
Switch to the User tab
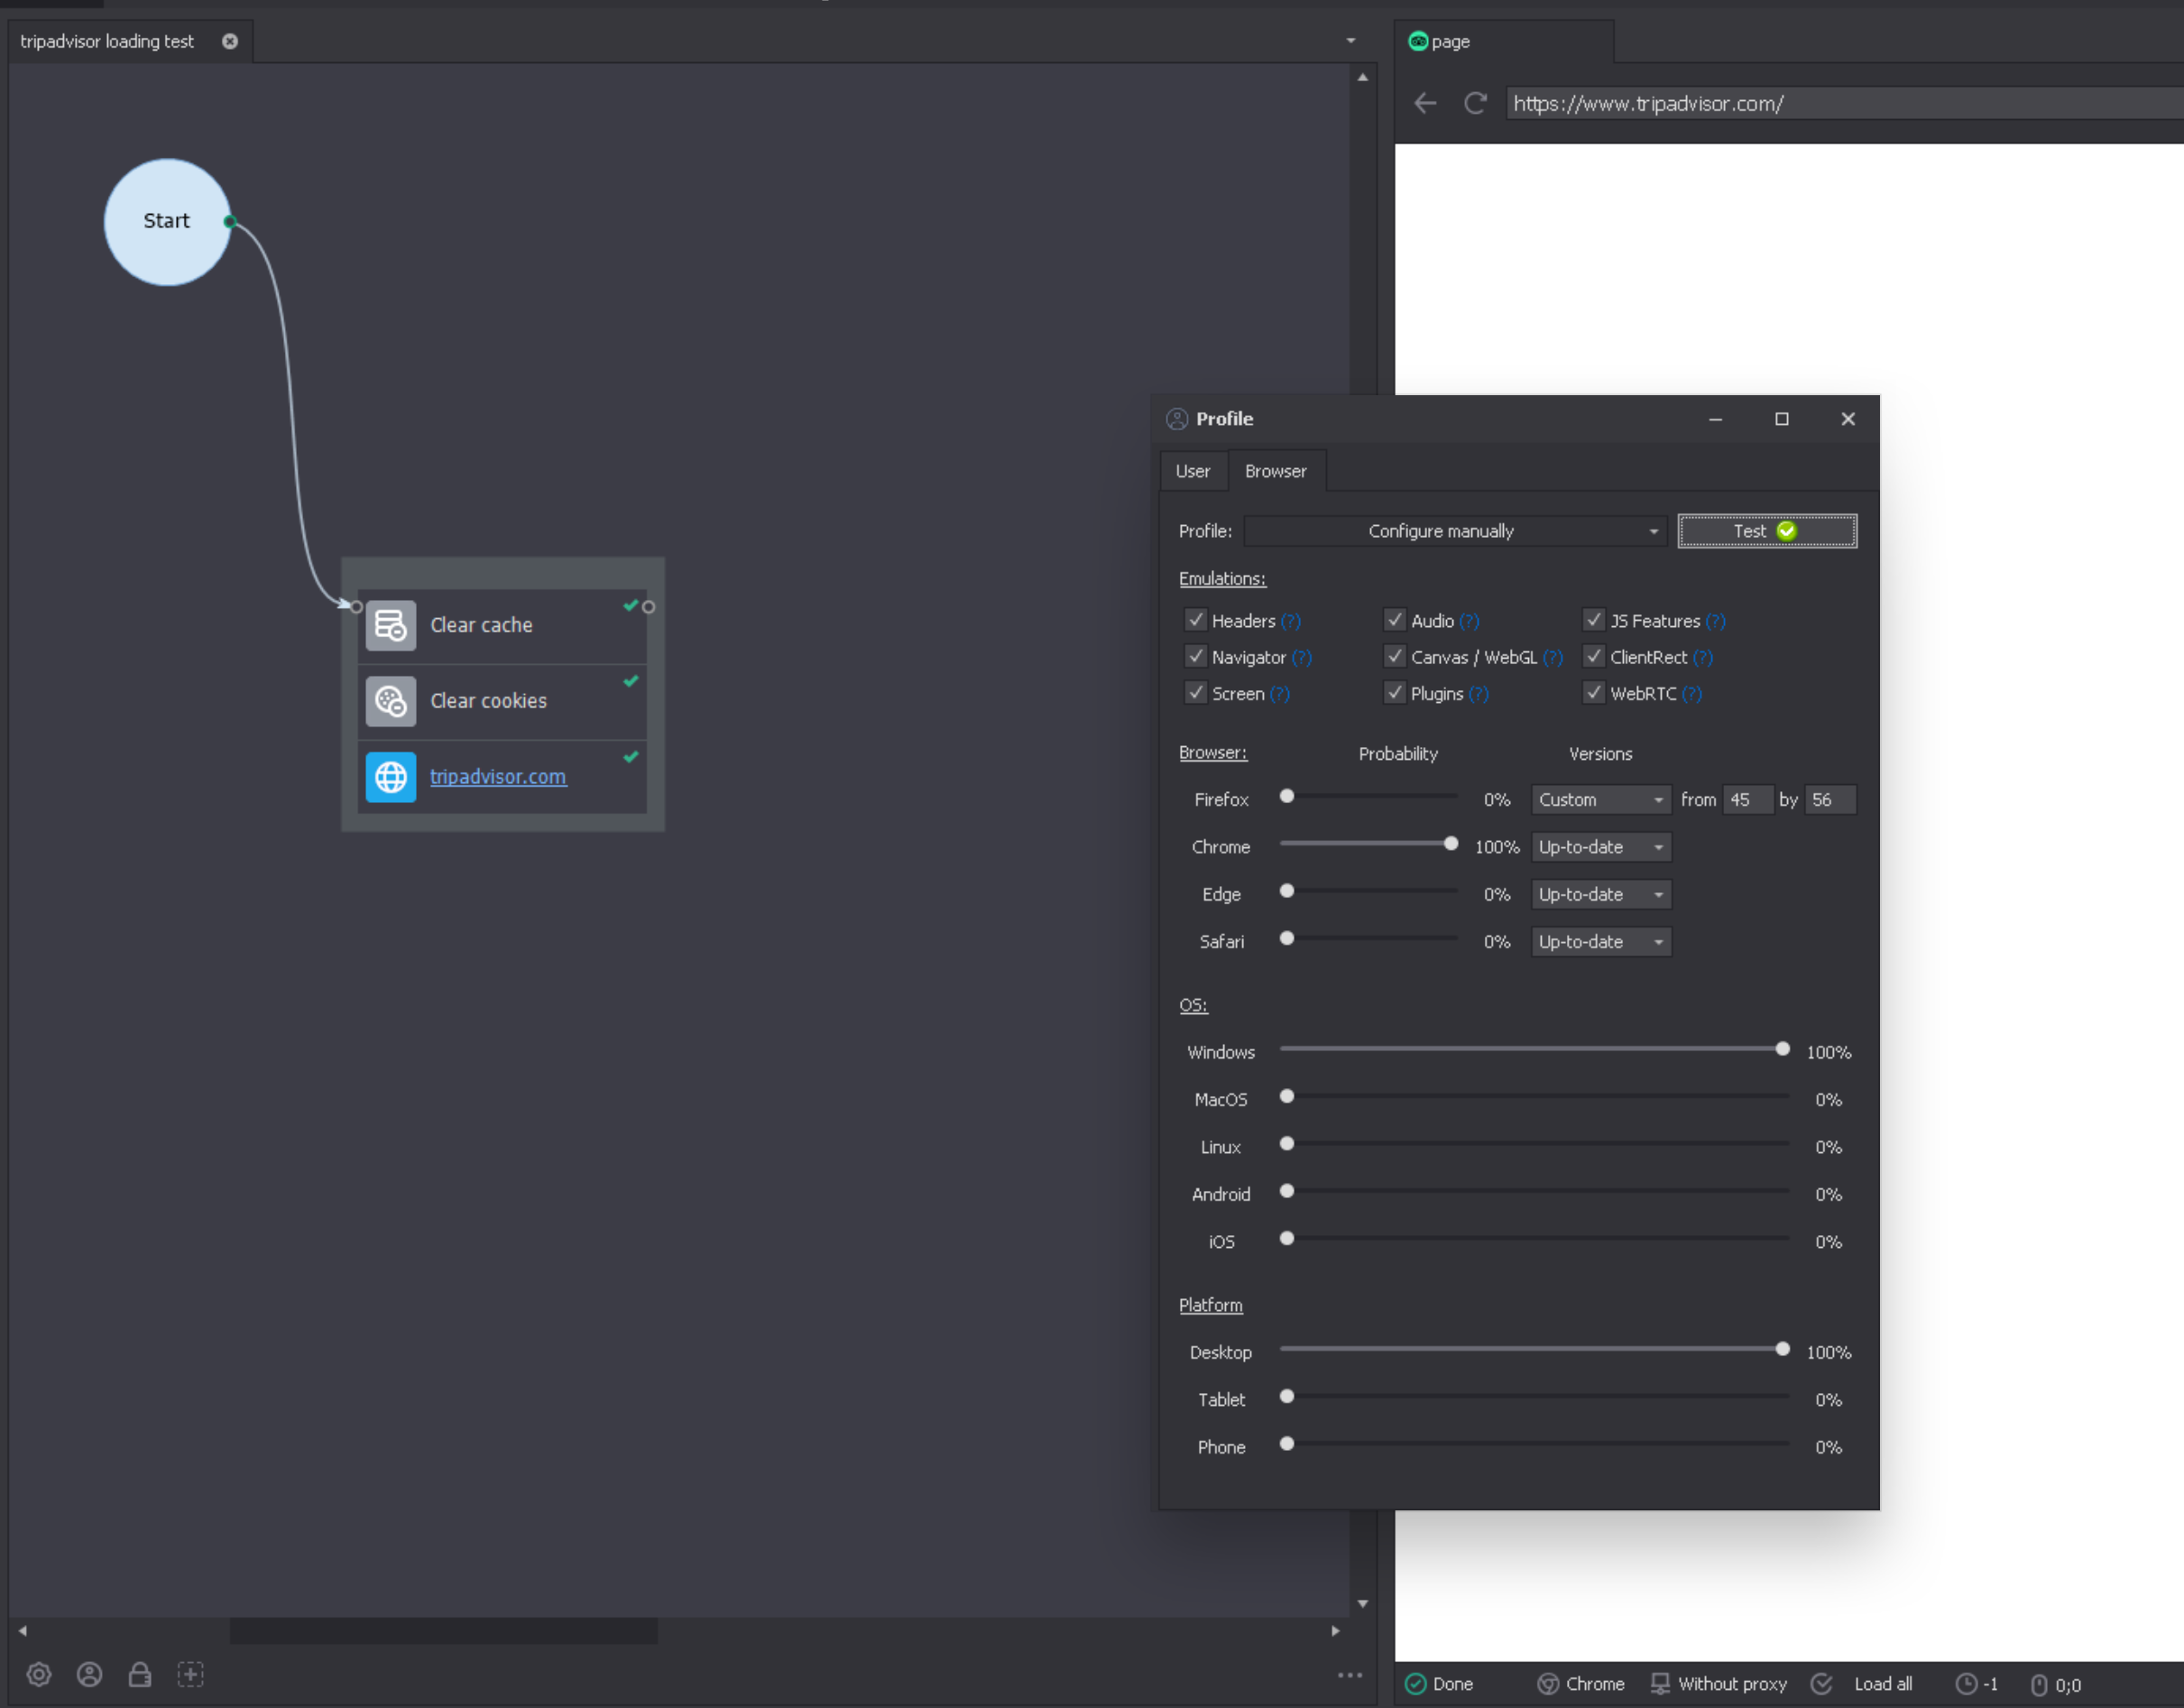(1192, 471)
